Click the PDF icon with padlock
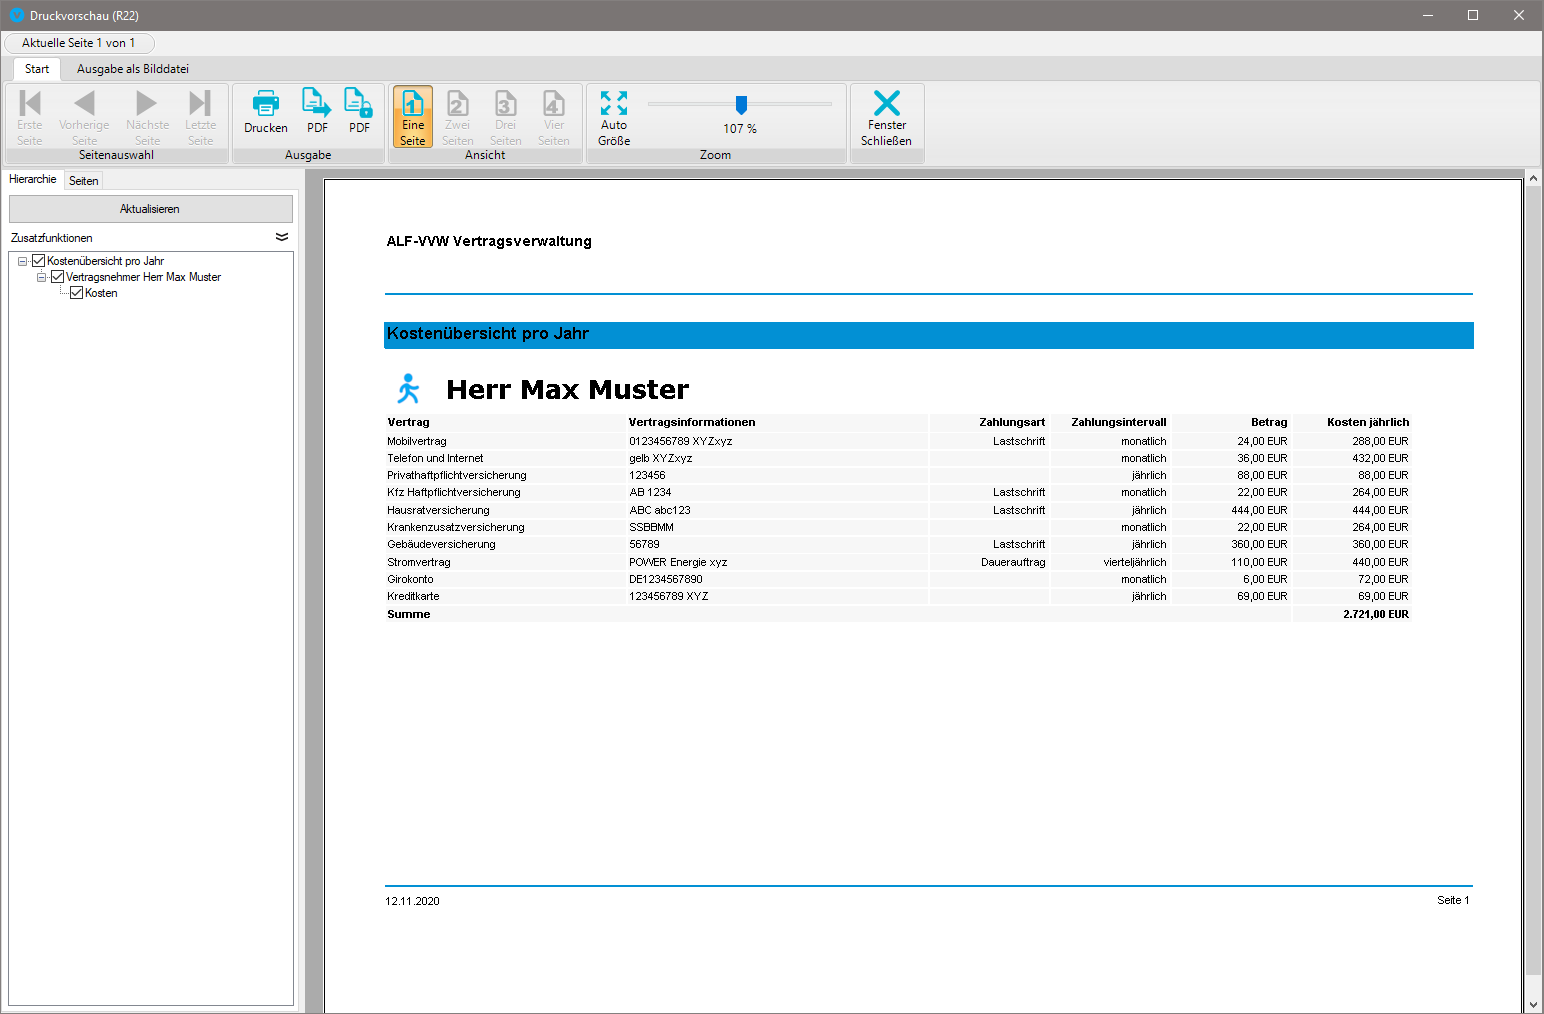This screenshot has height=1014, width=1544. (359, 104)
